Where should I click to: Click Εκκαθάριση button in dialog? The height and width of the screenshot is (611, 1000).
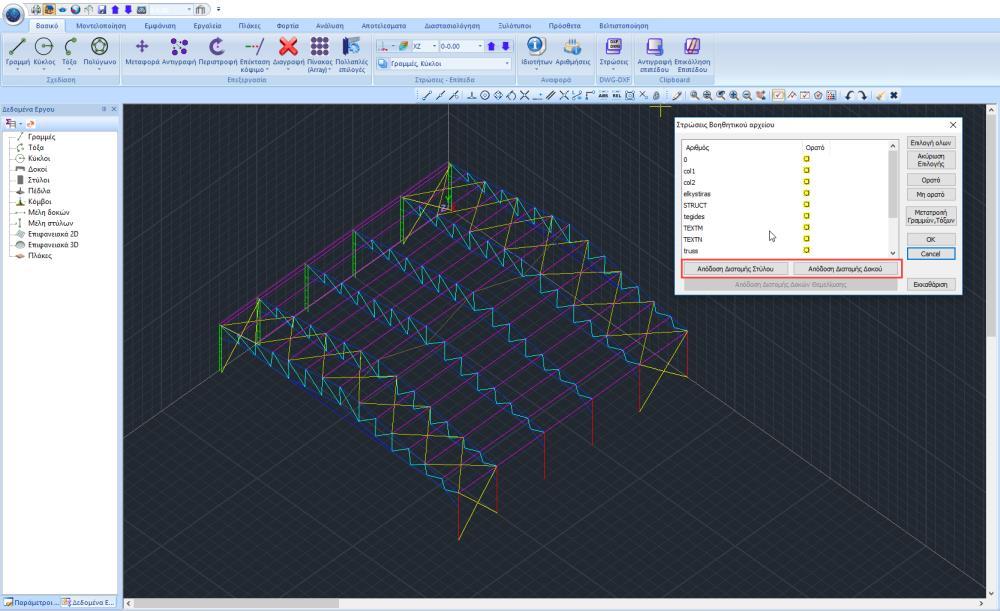(930, 284)
